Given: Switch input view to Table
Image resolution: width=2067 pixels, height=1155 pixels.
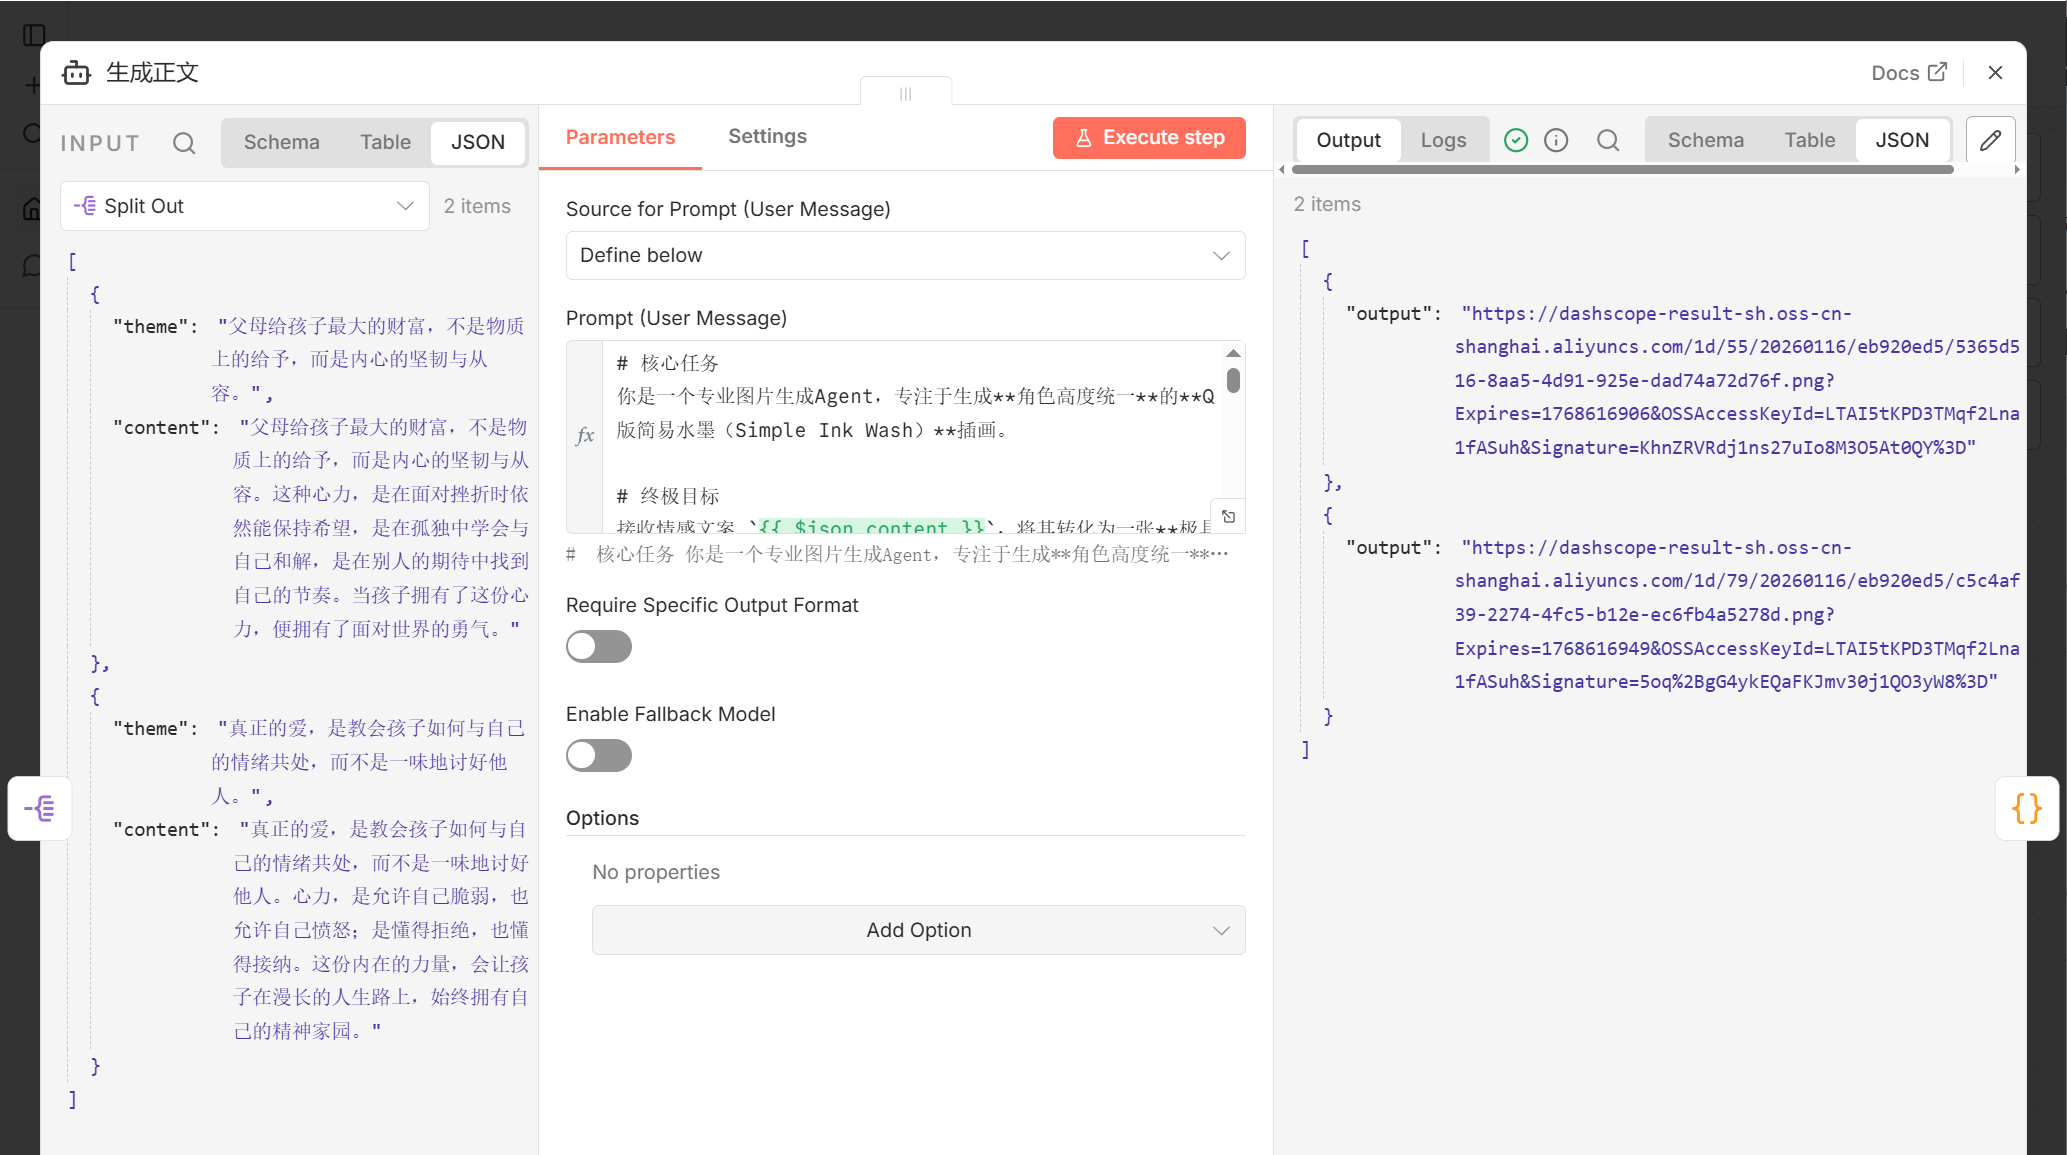Looking at the screenshot, I should point(385,142).
